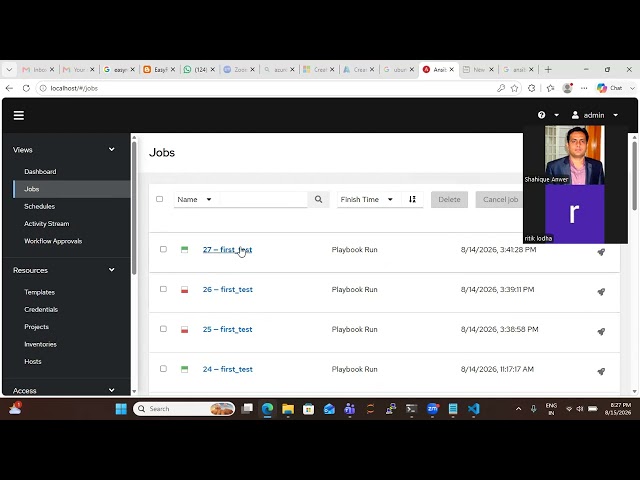This screenshot has height=480, width=640.
Task: Check the box for job 25
Action: [x=163, y=329]
